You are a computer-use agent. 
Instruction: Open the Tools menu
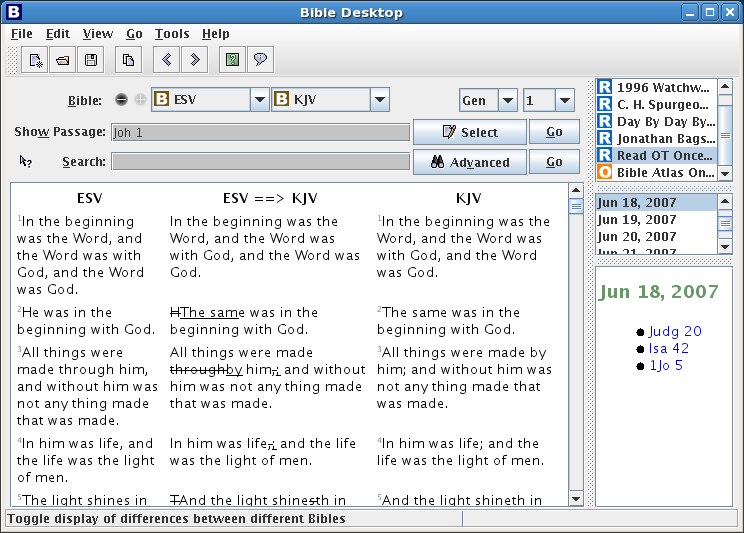click(172, 34)
